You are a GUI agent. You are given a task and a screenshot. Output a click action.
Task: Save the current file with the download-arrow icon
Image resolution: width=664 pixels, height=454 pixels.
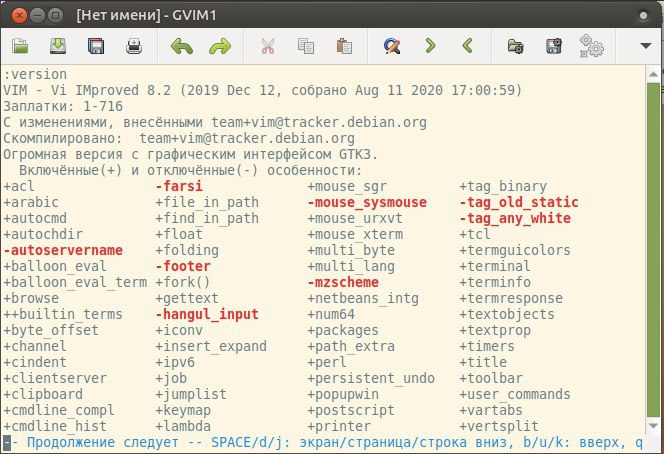click(x=58, y=46)
